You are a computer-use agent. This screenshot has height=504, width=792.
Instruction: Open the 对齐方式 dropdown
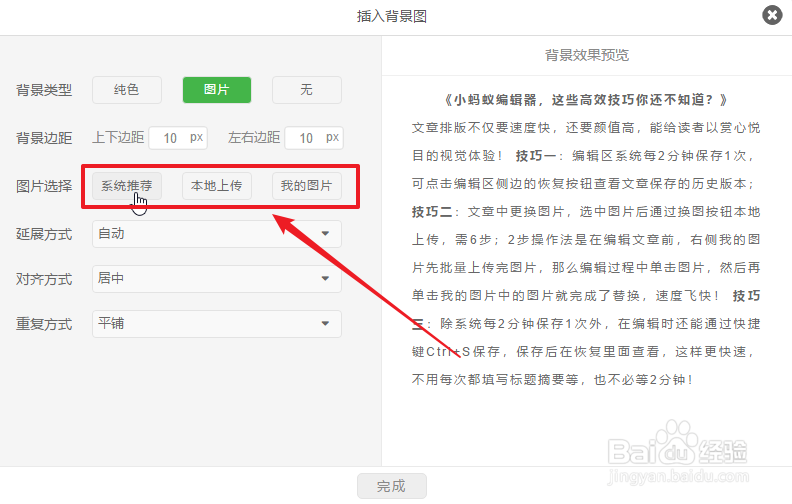(217, 279)
